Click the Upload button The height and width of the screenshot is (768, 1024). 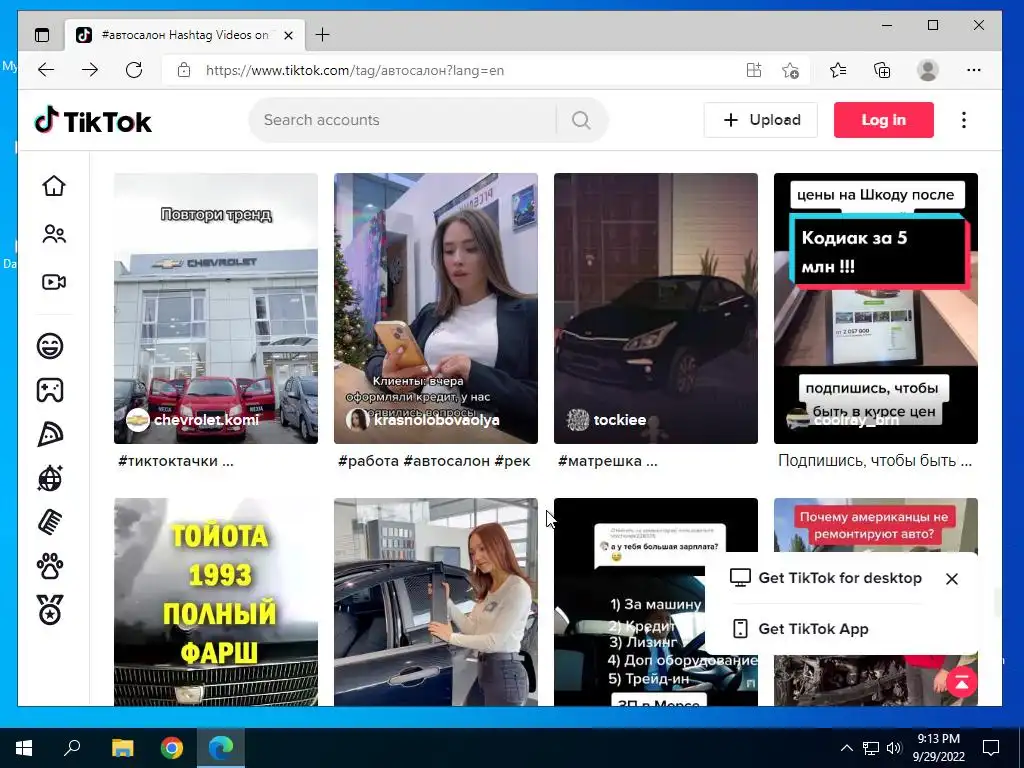761,120
